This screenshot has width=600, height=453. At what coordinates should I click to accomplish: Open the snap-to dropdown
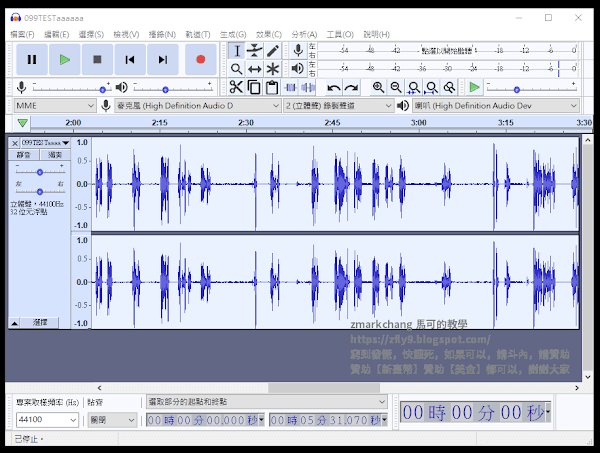coord(112,420)
